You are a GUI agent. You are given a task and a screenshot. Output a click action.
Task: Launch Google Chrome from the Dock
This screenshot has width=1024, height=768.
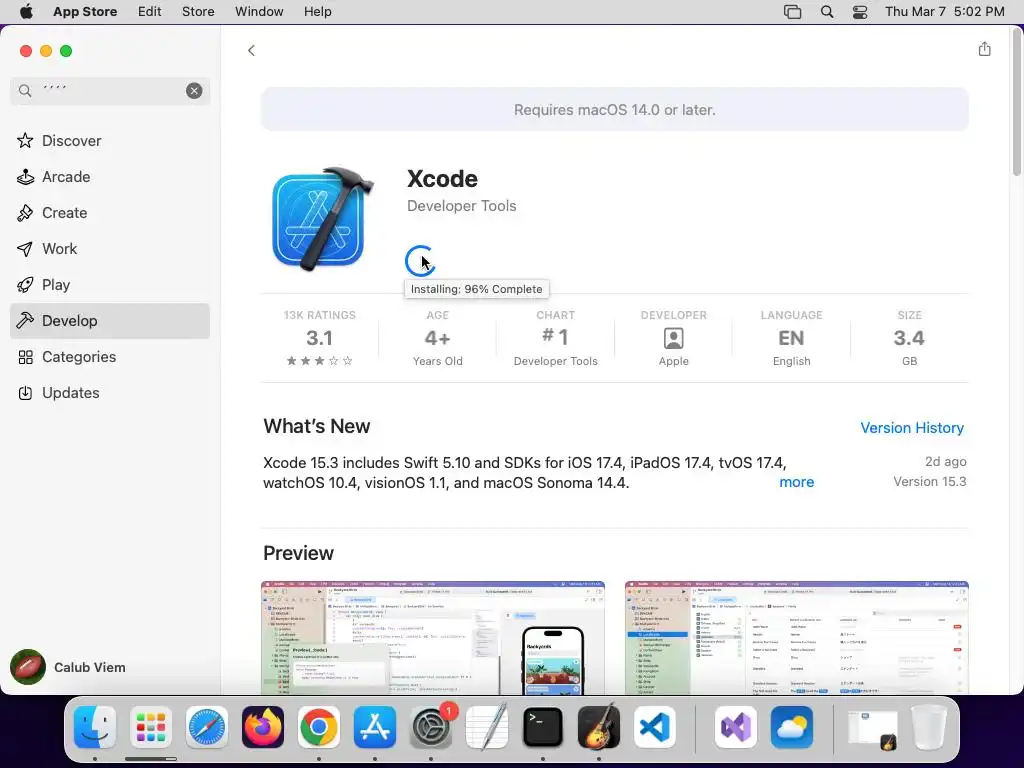(319, 727)
